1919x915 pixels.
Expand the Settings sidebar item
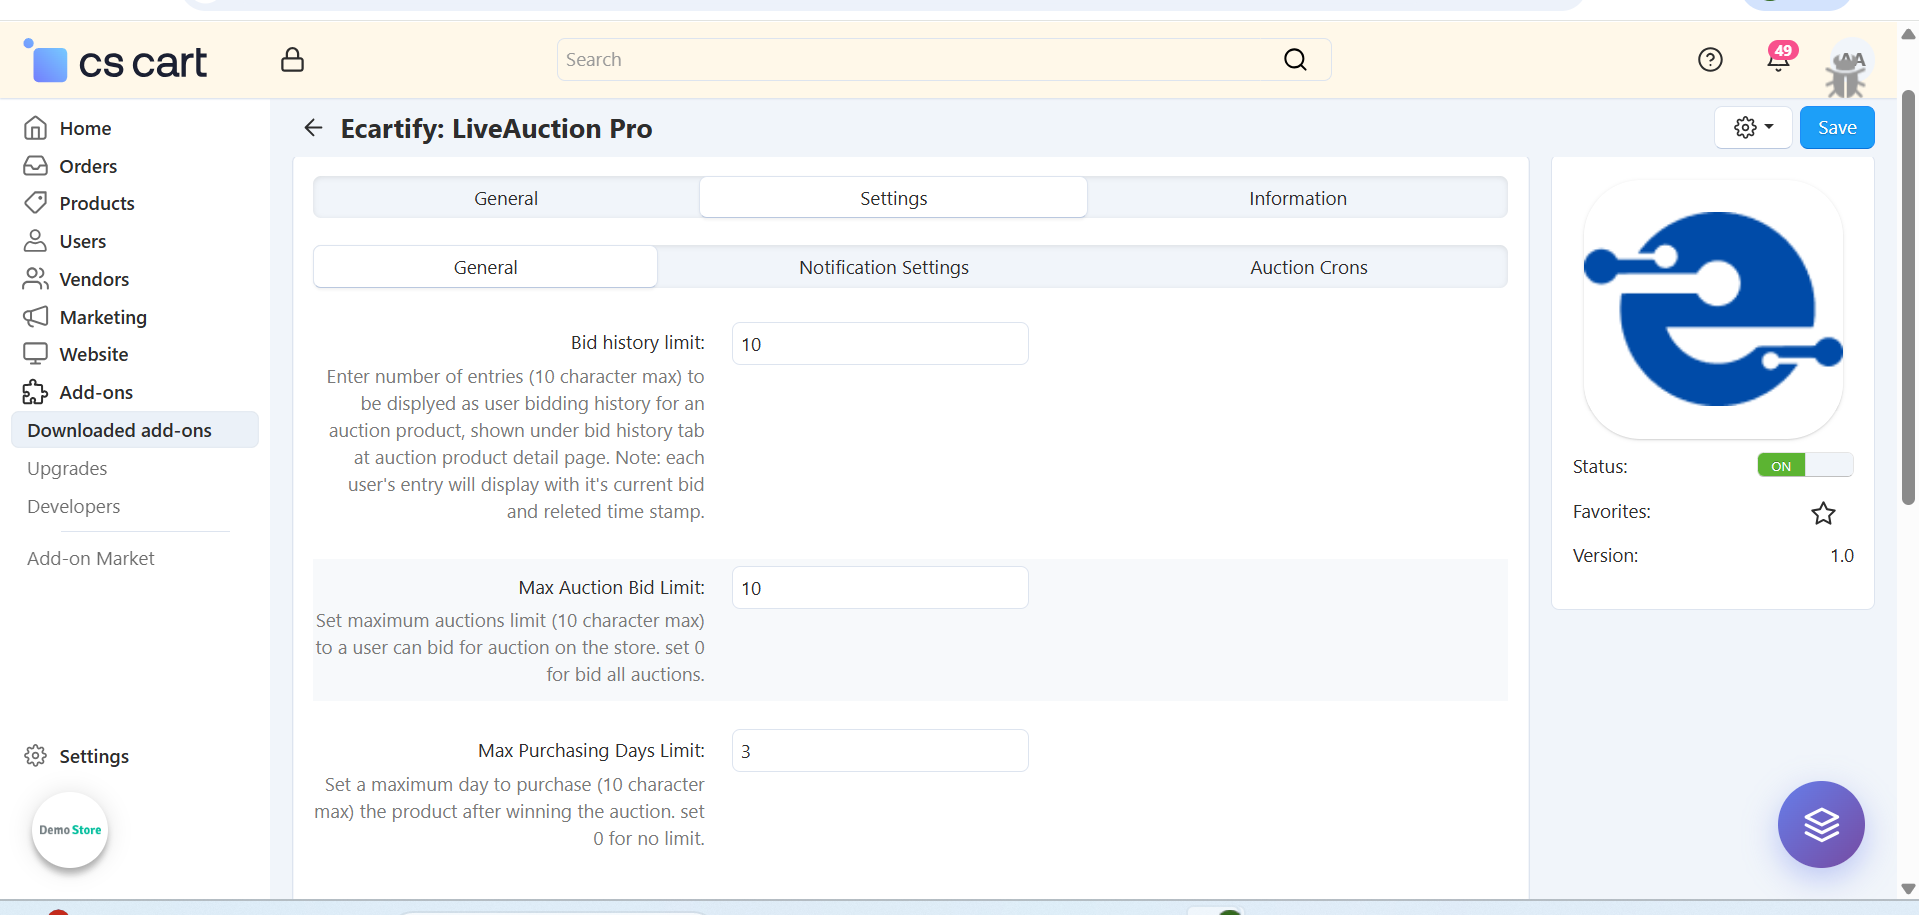(94, 756)
